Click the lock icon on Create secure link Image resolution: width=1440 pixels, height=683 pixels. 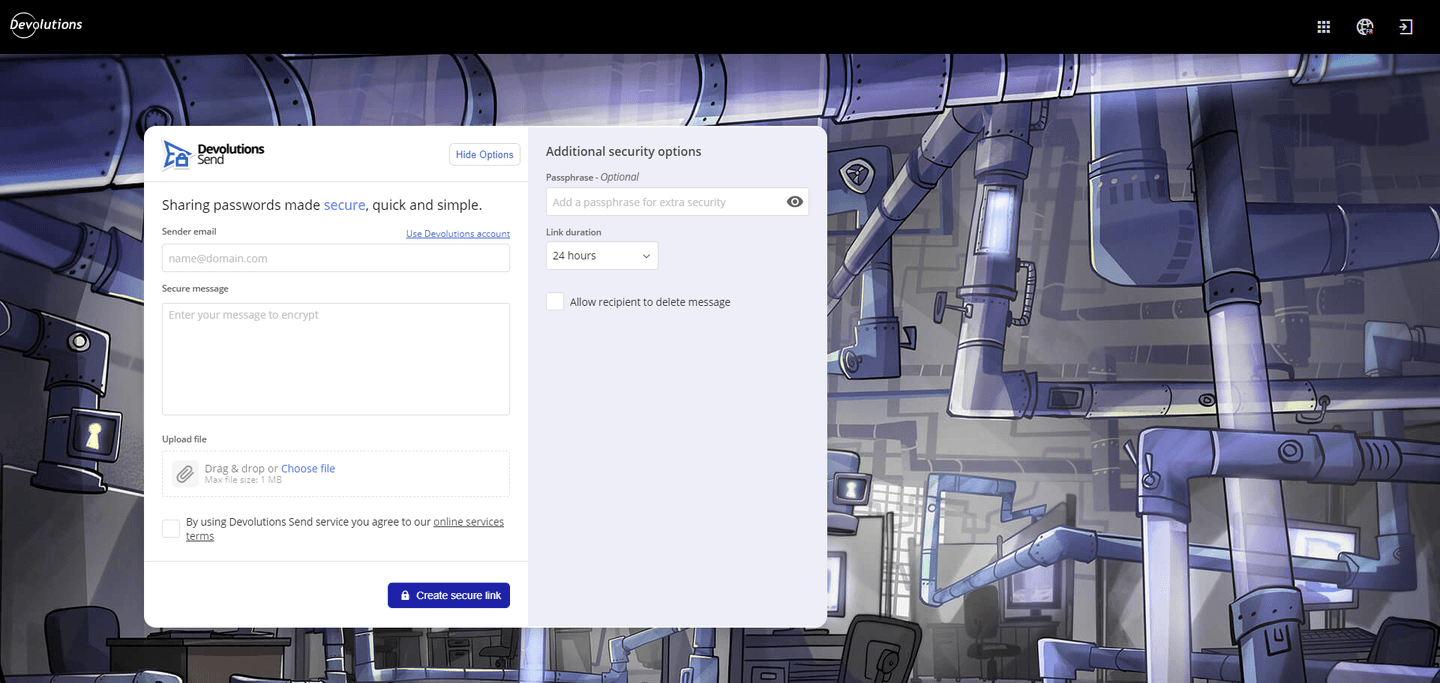click(405, 596)
